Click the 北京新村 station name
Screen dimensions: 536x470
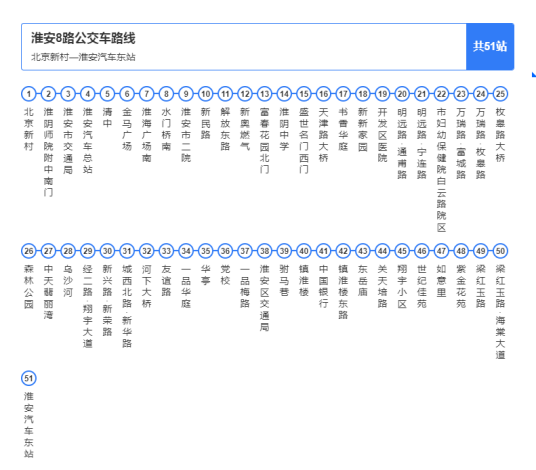[29, 130]
